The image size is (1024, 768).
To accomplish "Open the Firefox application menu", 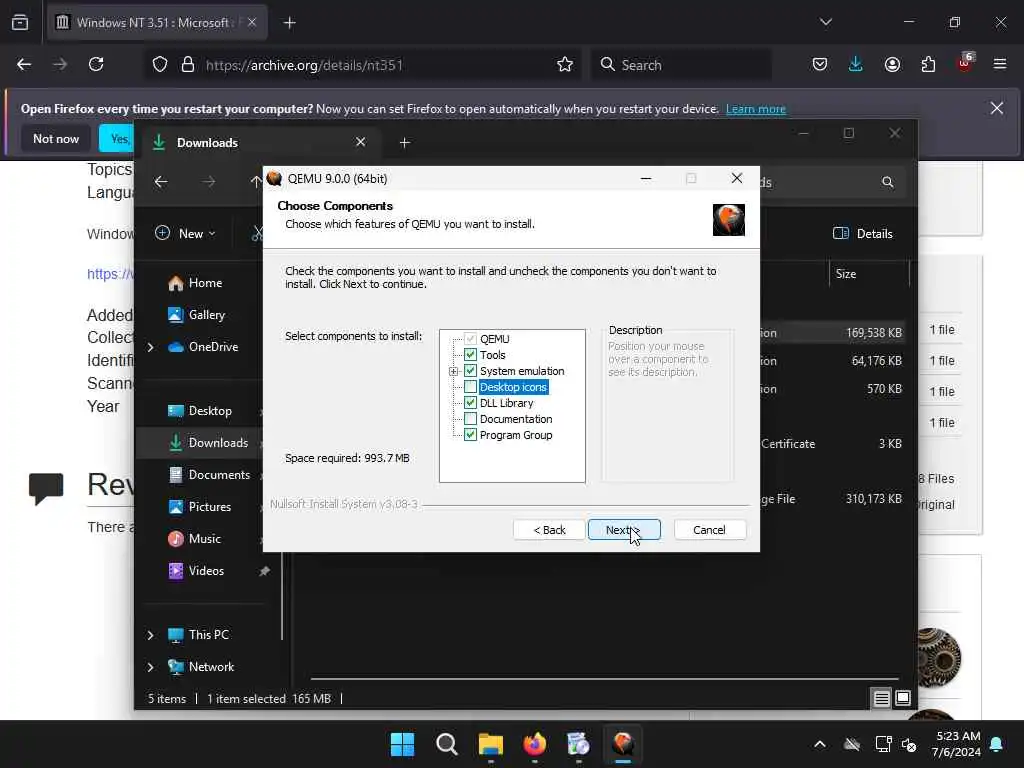I will coord(1000,64).
